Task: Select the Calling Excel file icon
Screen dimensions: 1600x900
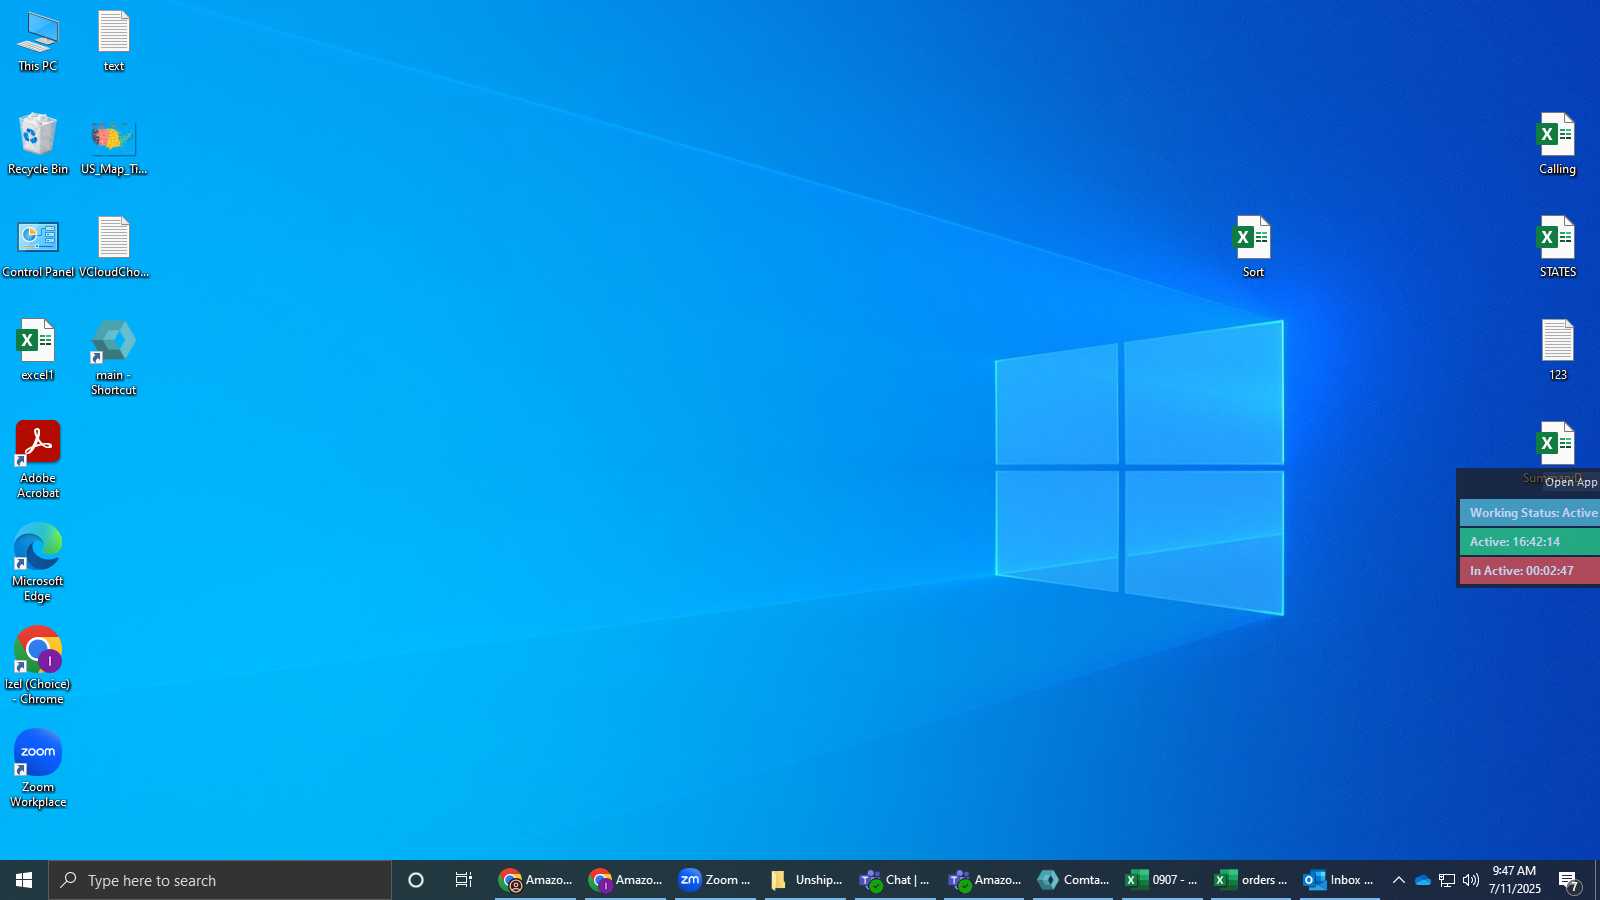Action: tap(1557, 145)
